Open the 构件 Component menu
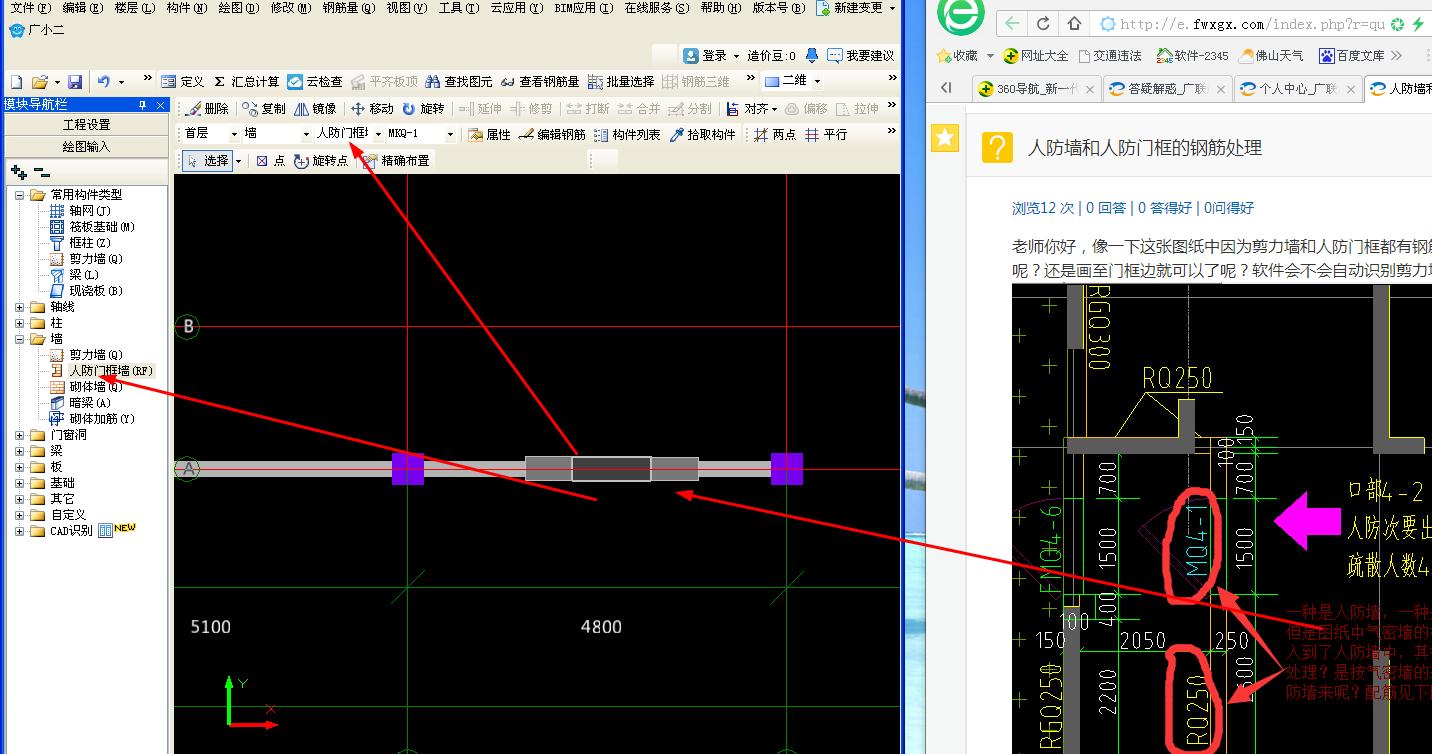Image resolution: width=1432 pixels, height=754 pixels. [186, 8]
